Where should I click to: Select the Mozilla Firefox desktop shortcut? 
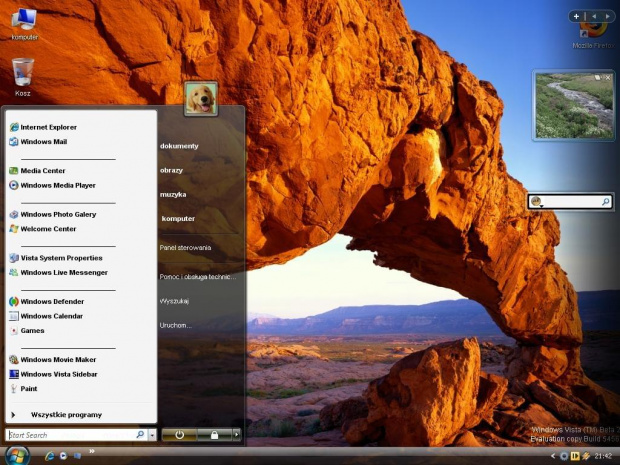[x=594, y=37]
